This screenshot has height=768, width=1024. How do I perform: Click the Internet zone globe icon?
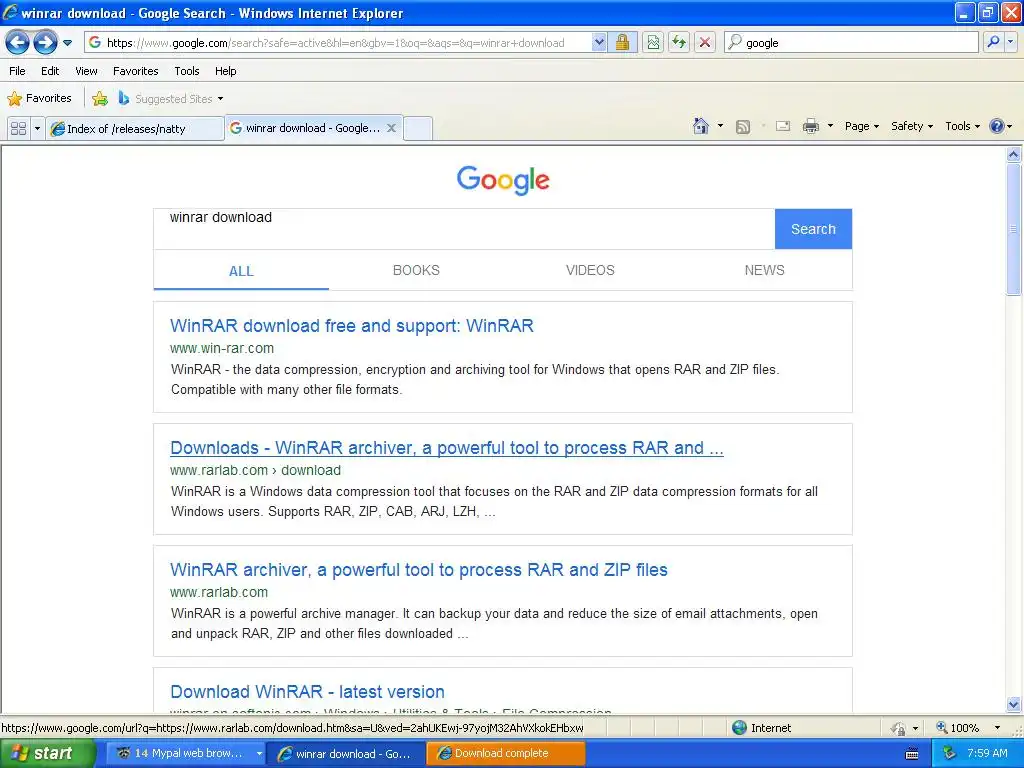click(x=739, y=728)
